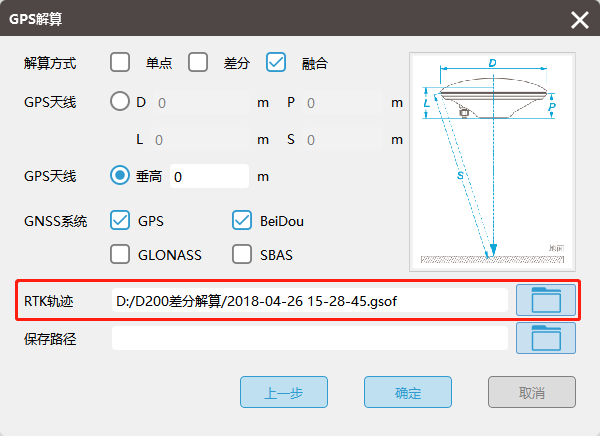
Task: Confirm with the 确定 button
Action: (408, 393)
